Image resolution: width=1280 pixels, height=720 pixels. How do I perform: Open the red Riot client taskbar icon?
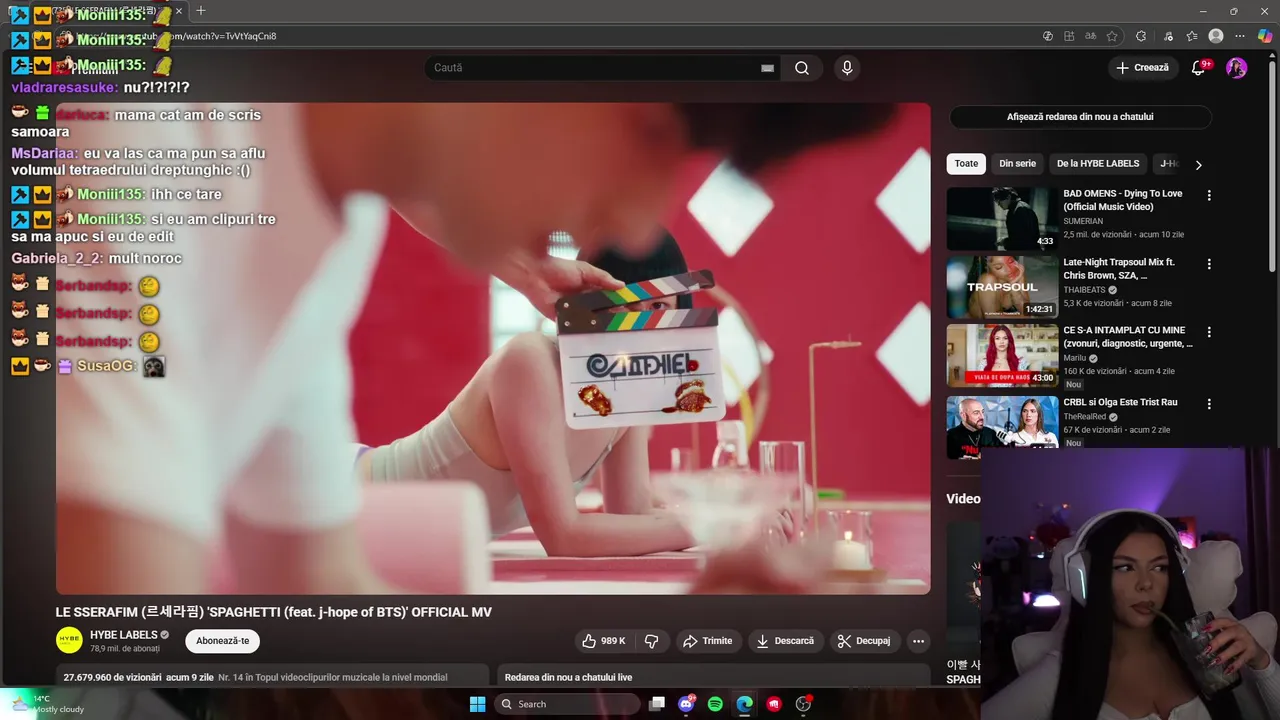[774, 704]
